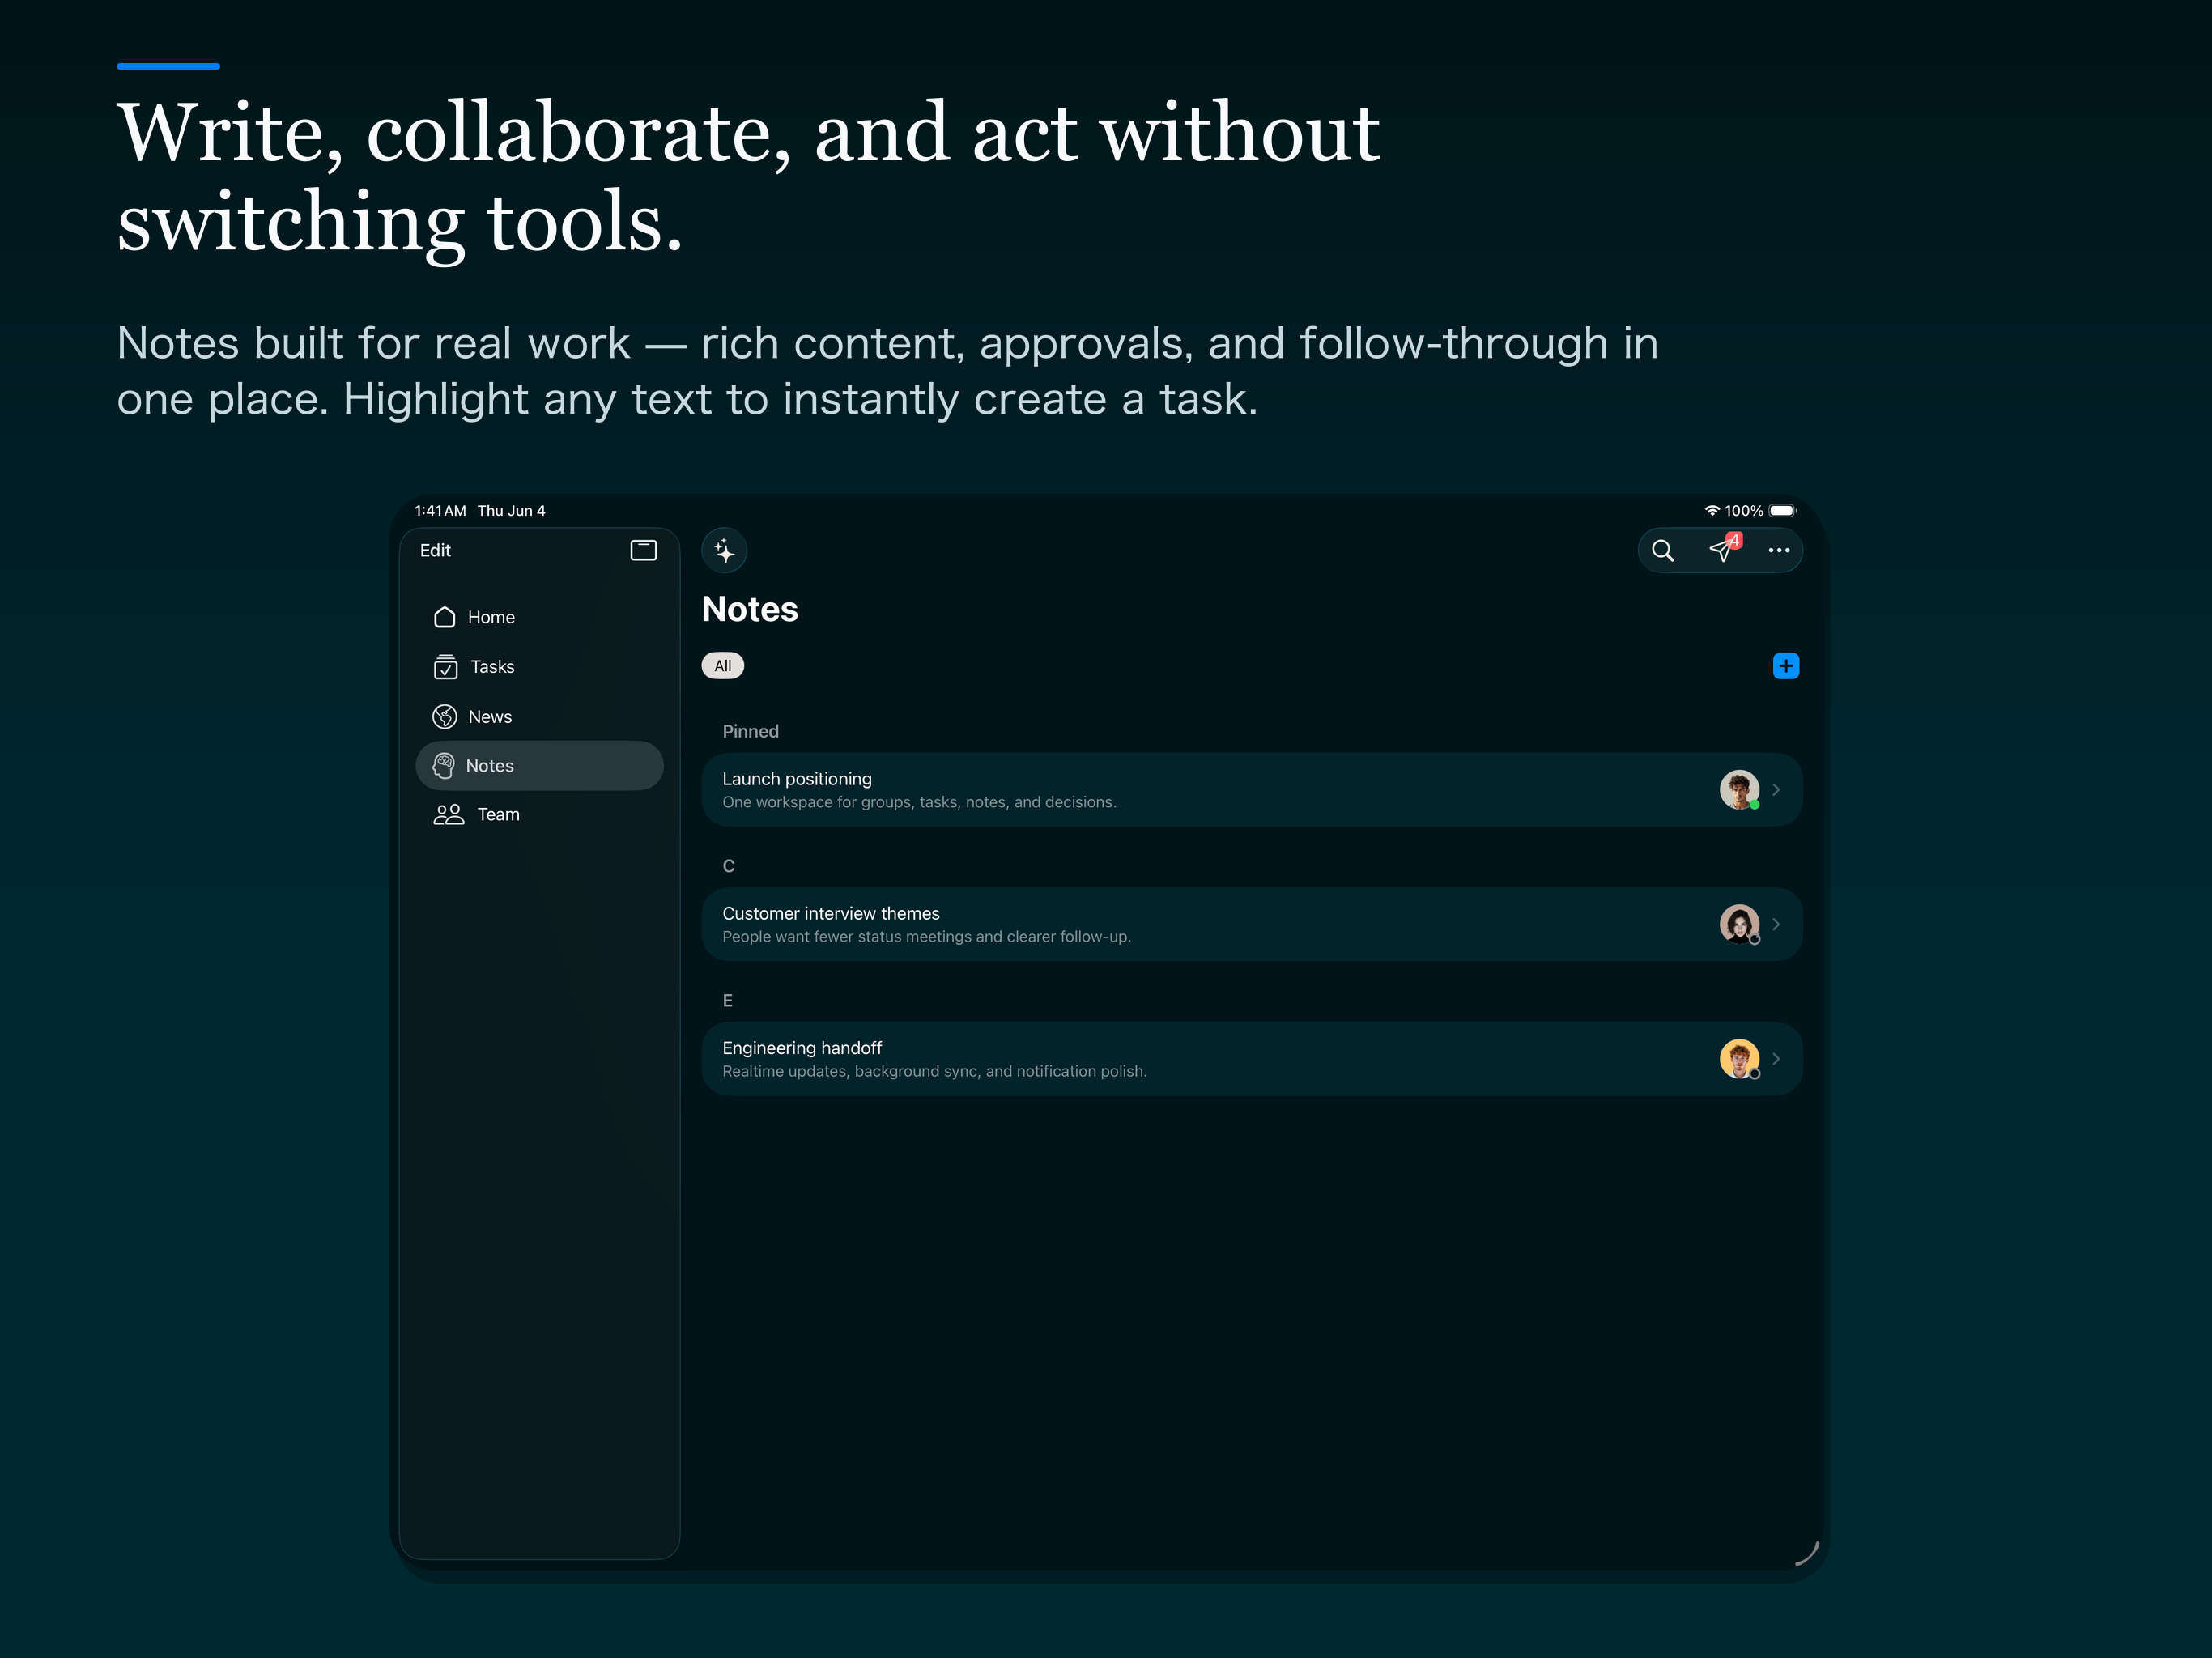Tap the battery status icon
This screenshot has height=1658, width=2212.
point(1782,510)
